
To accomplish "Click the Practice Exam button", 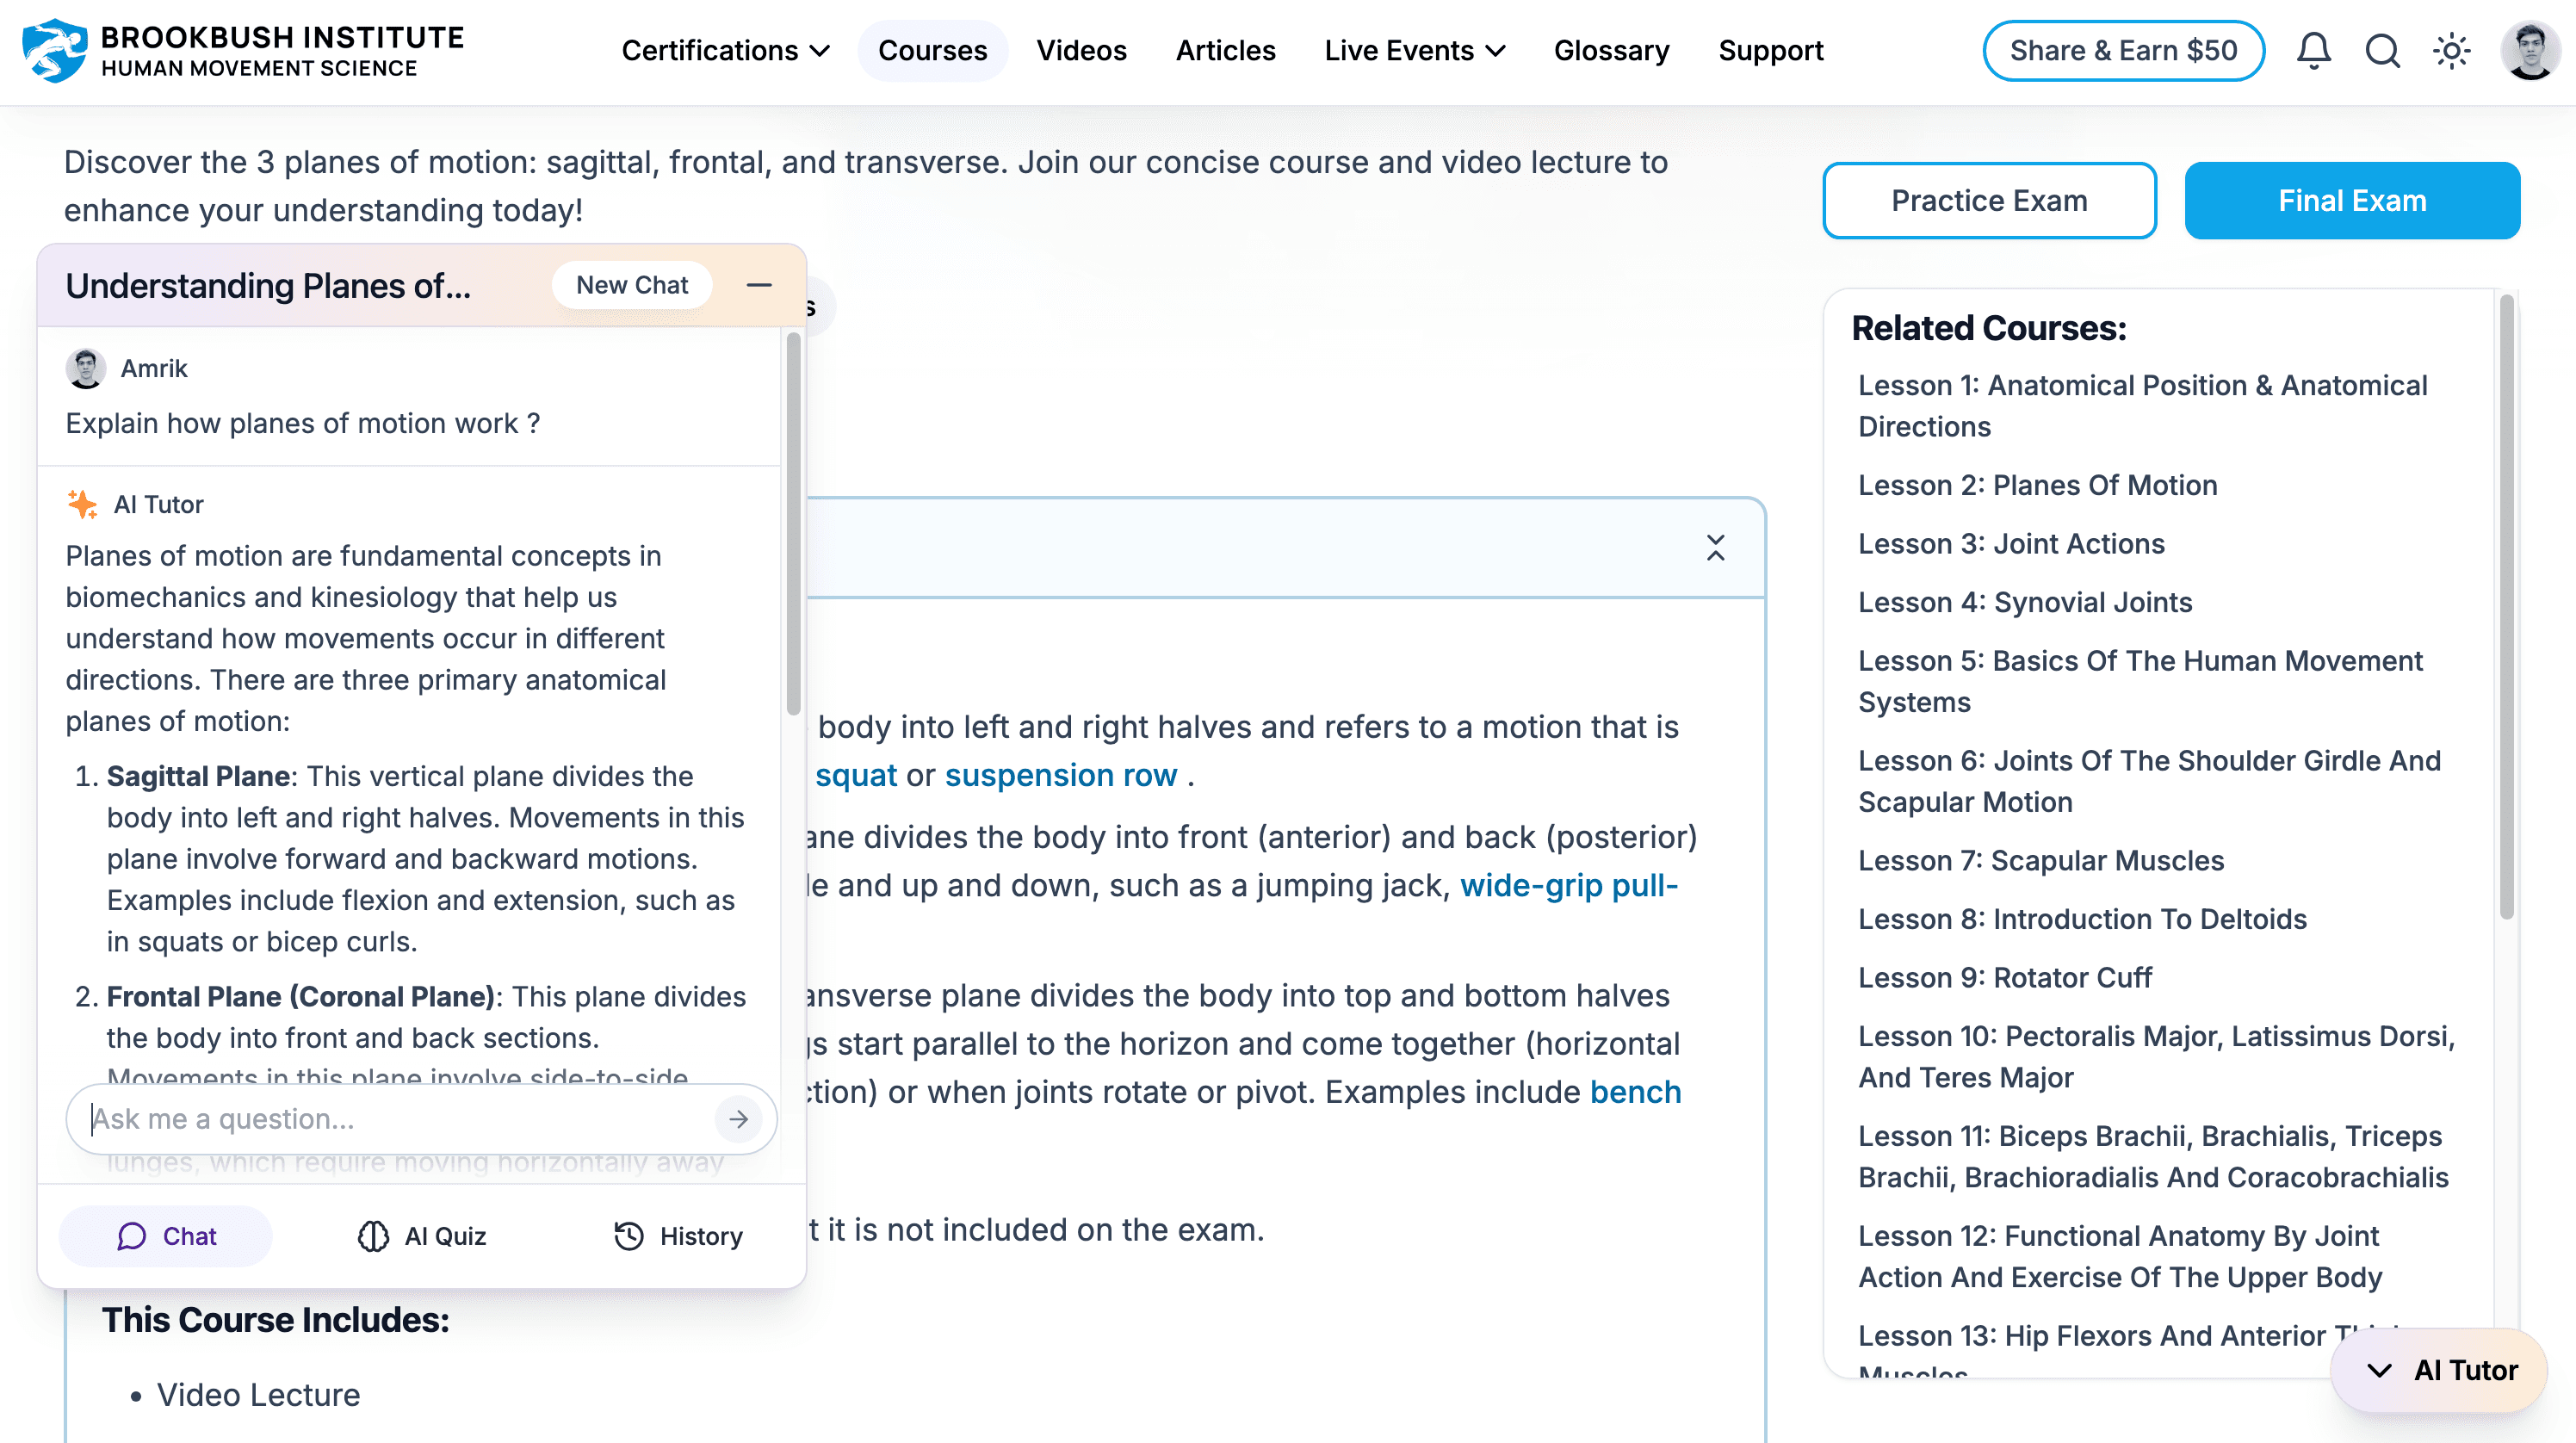I will click(x=1988, y=200).
